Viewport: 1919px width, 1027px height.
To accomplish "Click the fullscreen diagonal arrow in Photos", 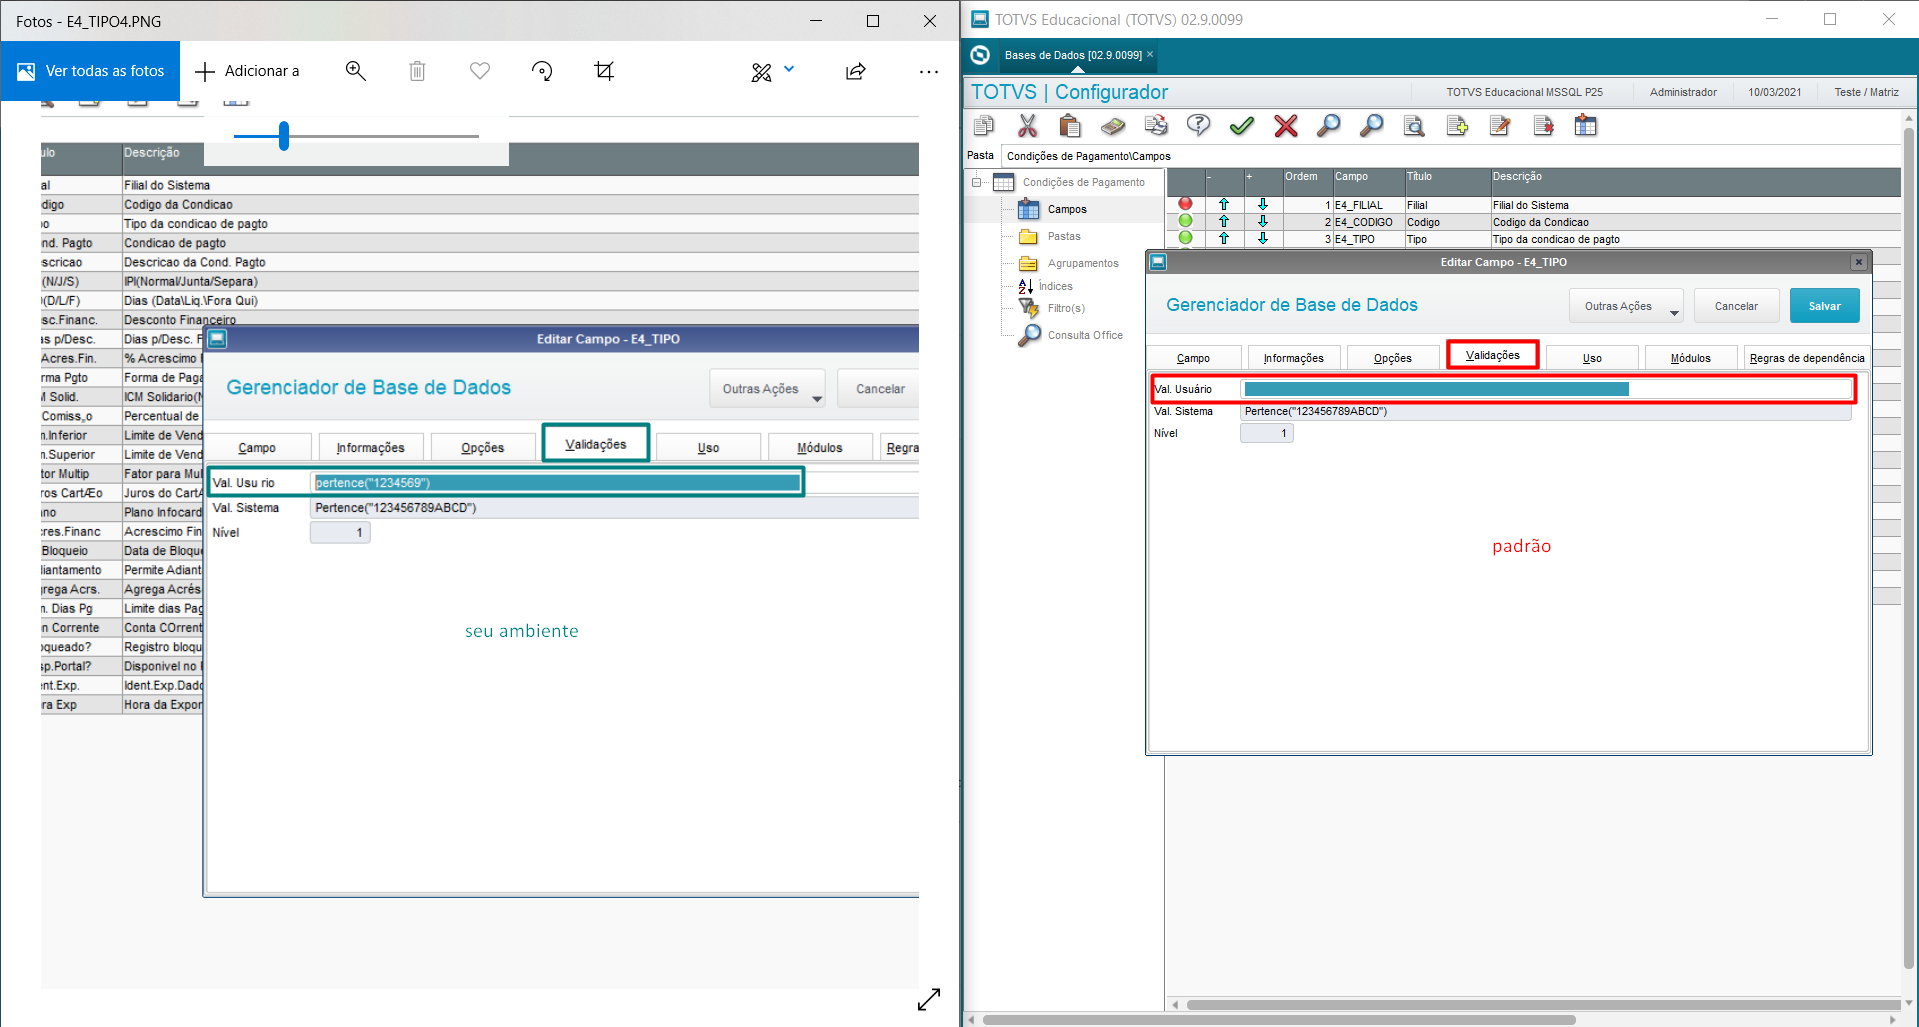I will point(929,999).
